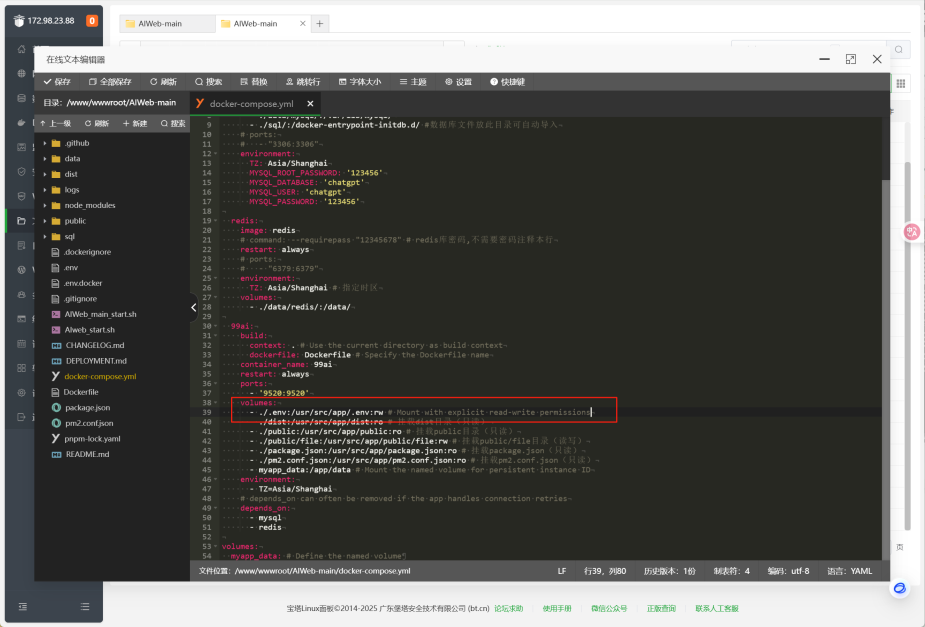Open 正版查询 link
Viewport: 925px width, 627px height.
coord(661,609)
